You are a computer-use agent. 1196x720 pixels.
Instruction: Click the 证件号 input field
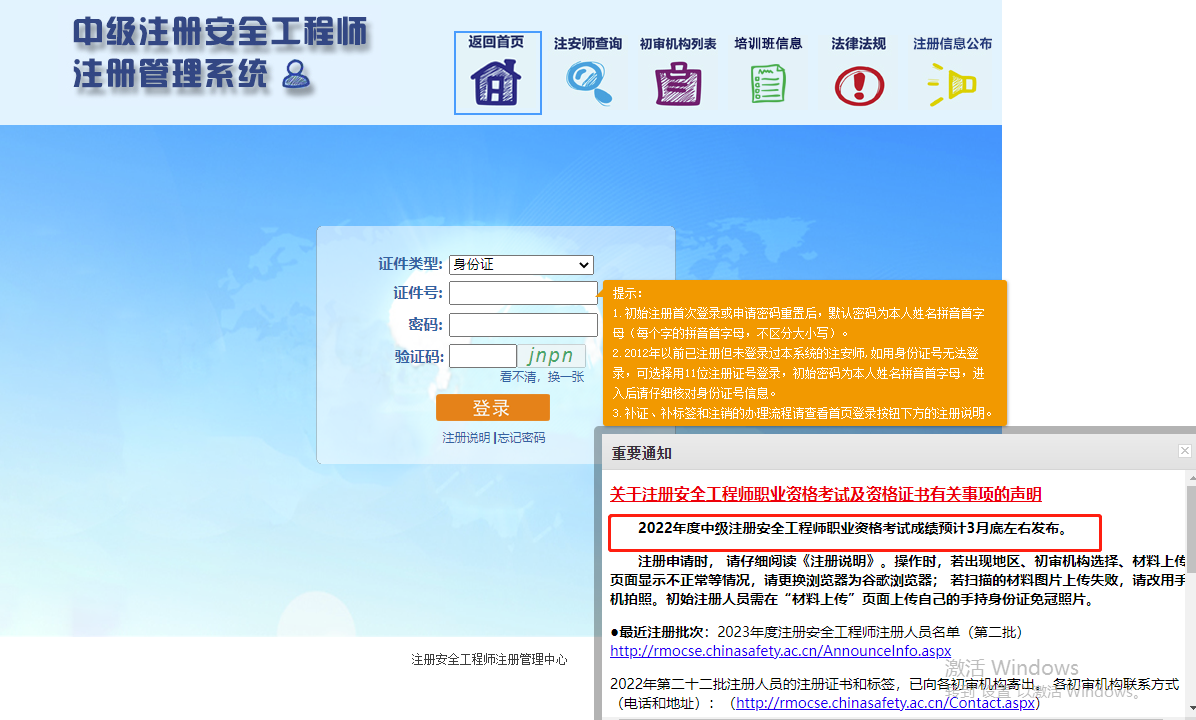523,293
